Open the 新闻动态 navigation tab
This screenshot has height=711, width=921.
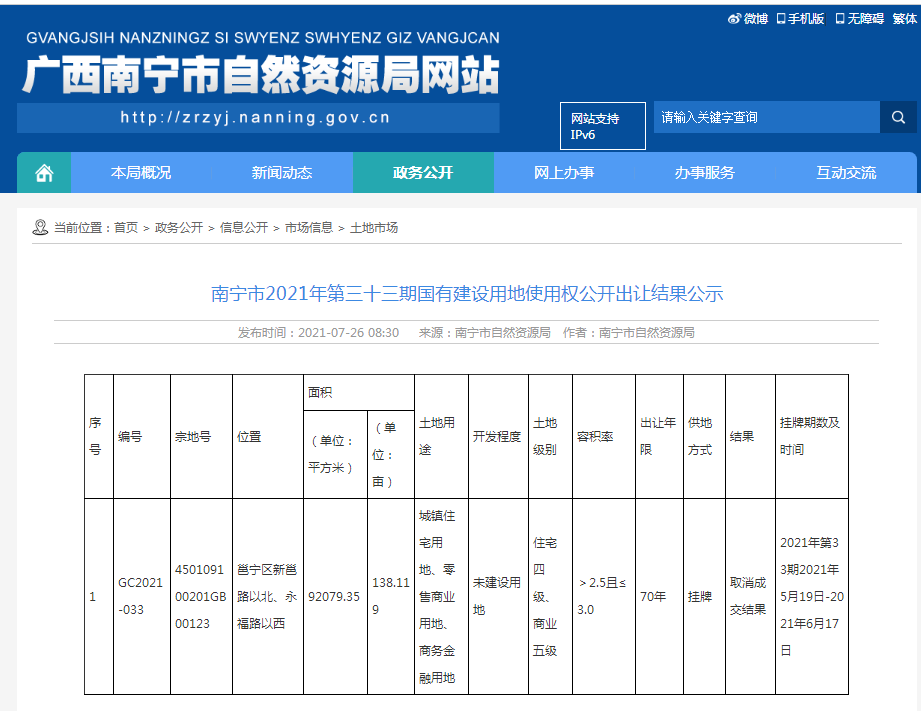pyautogui.click(x=282, y=173)
